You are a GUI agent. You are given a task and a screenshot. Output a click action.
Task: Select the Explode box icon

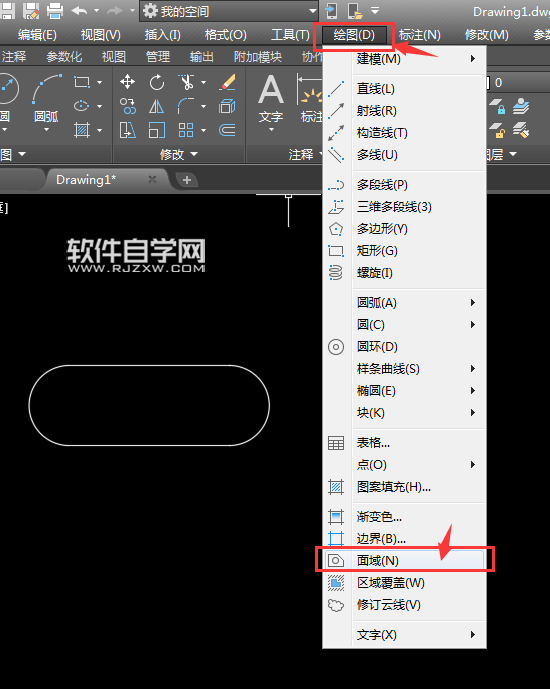click(228, 106)
